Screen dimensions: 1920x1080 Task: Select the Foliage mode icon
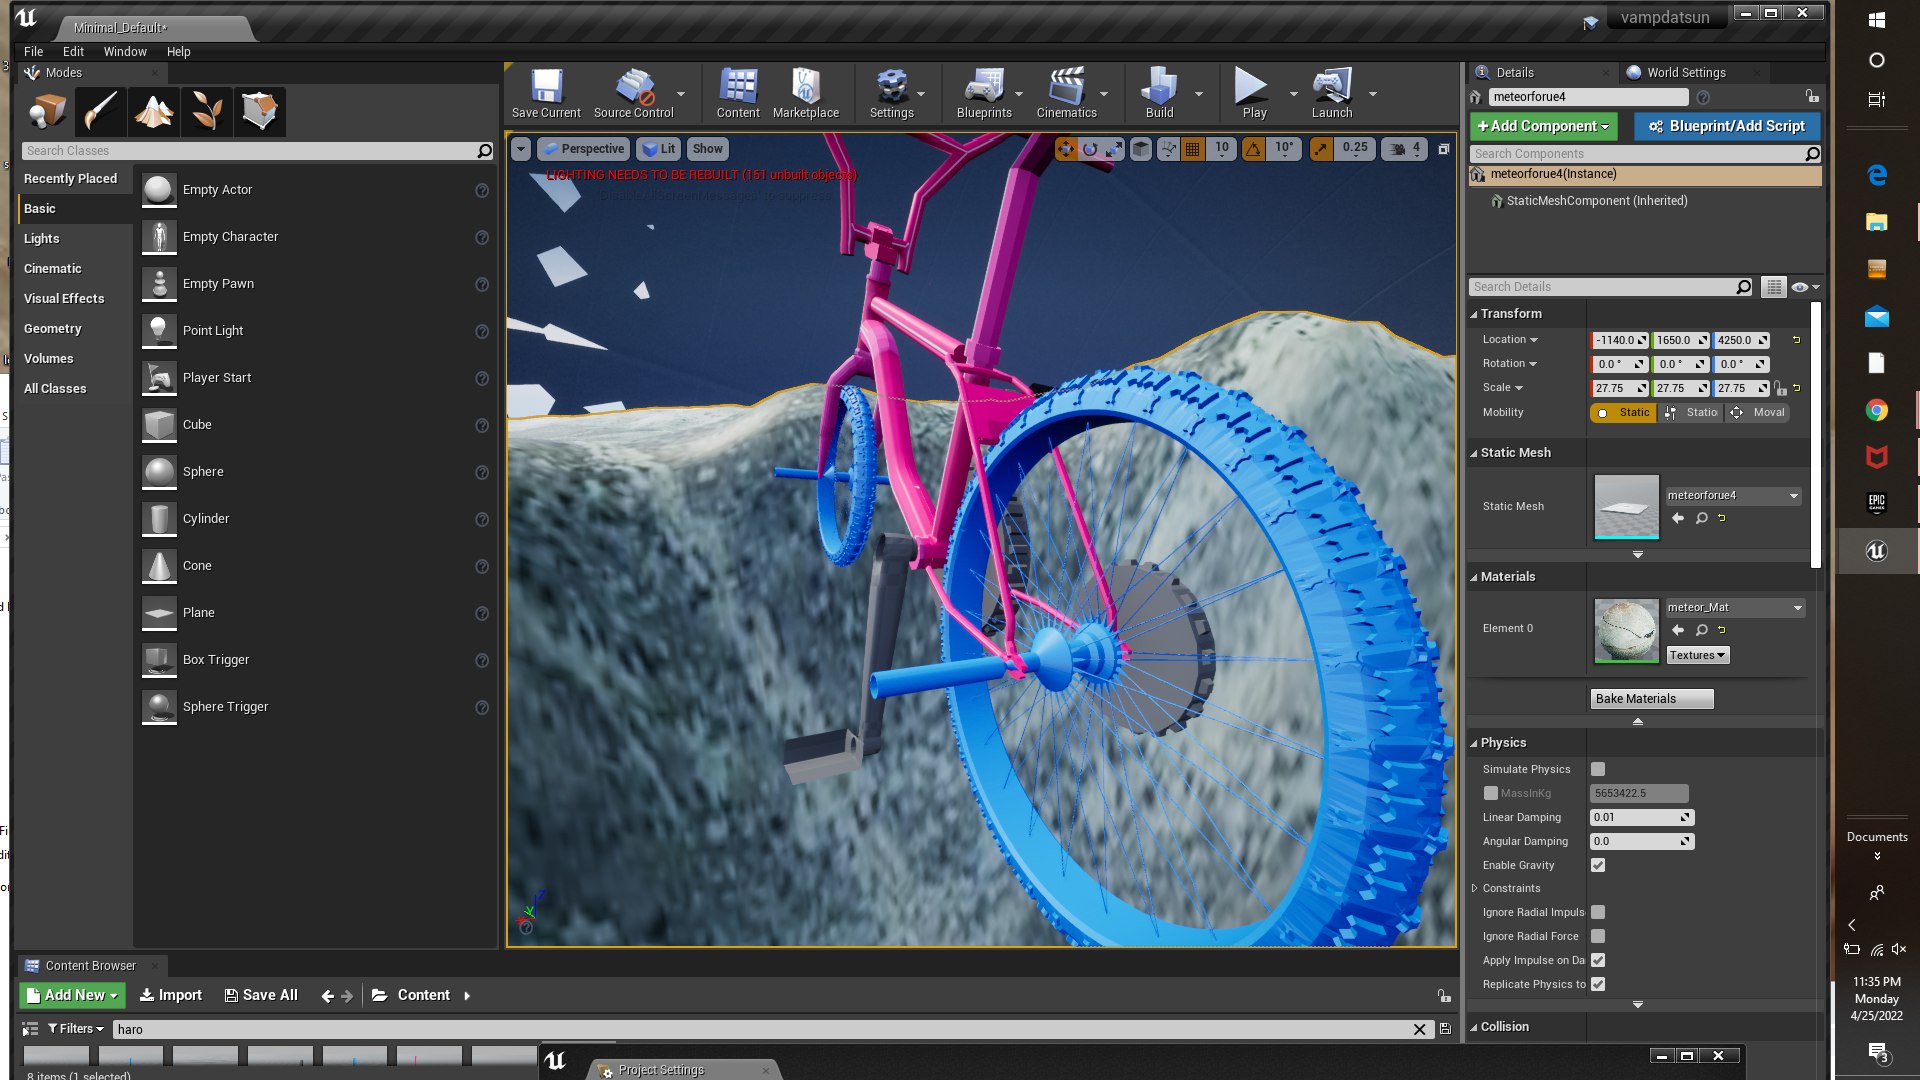pyautogui.click(x=206, y=111)
